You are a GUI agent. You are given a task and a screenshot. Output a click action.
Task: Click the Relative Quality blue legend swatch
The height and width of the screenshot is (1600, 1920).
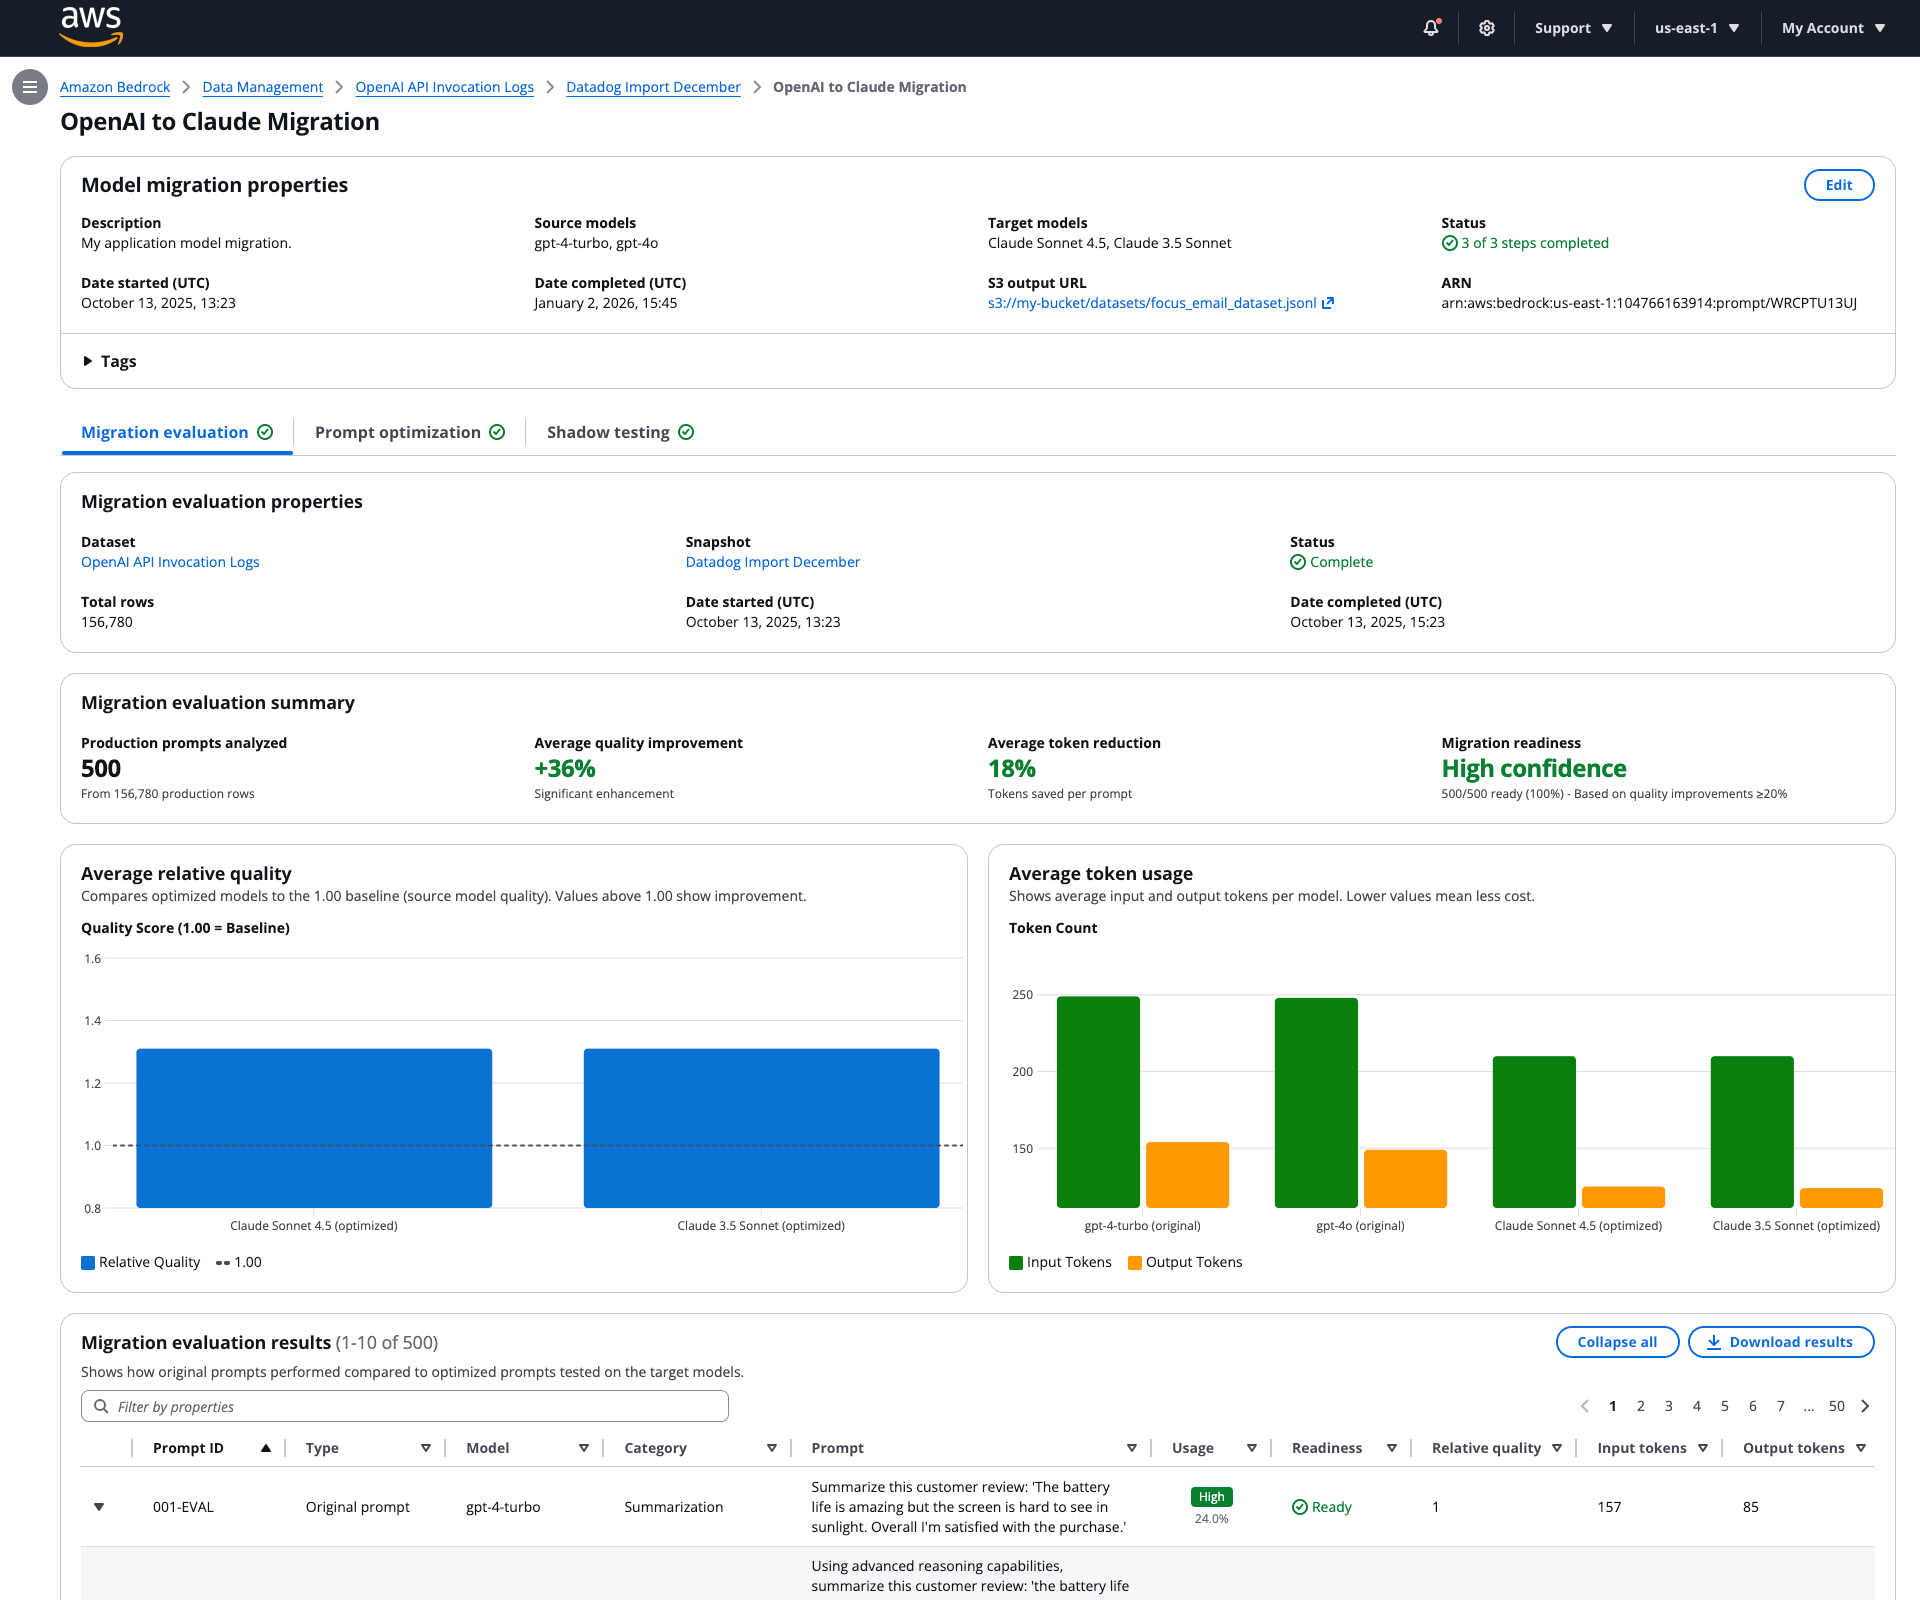pos(88,1263)
